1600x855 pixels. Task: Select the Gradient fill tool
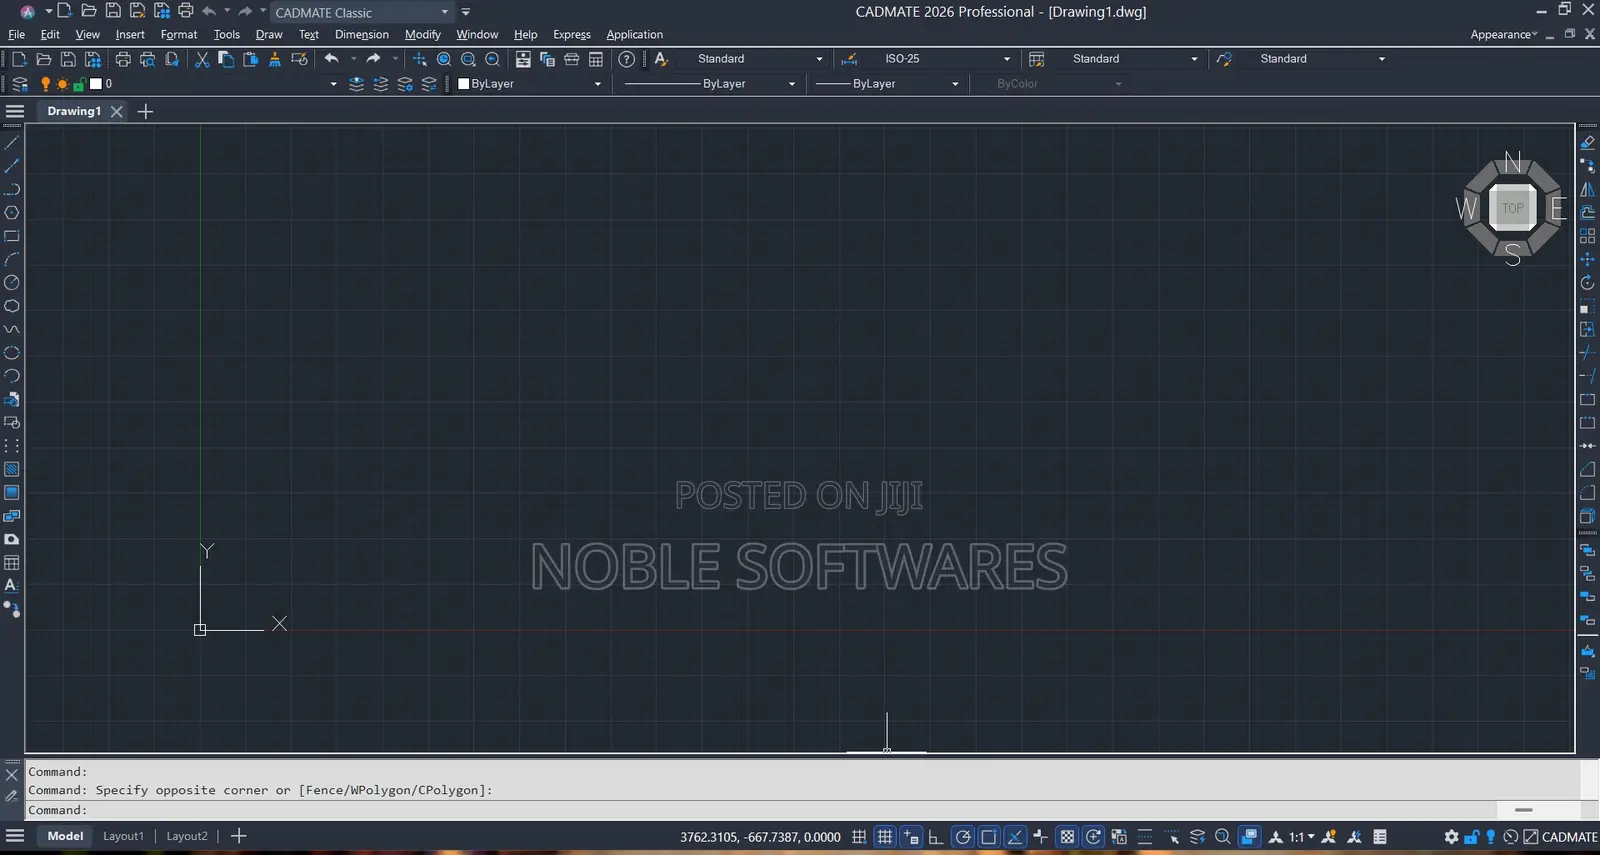12,493
